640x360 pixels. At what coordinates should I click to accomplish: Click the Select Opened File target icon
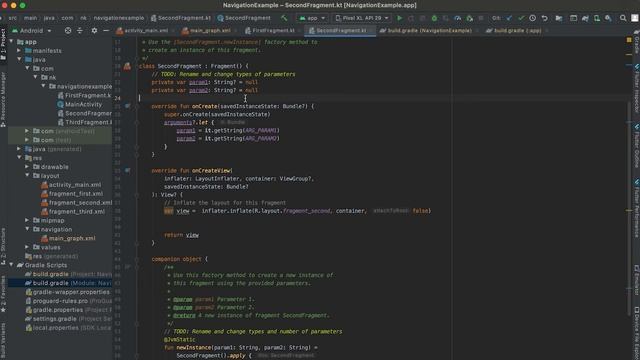pyautogui.click(x=68, y=31)
